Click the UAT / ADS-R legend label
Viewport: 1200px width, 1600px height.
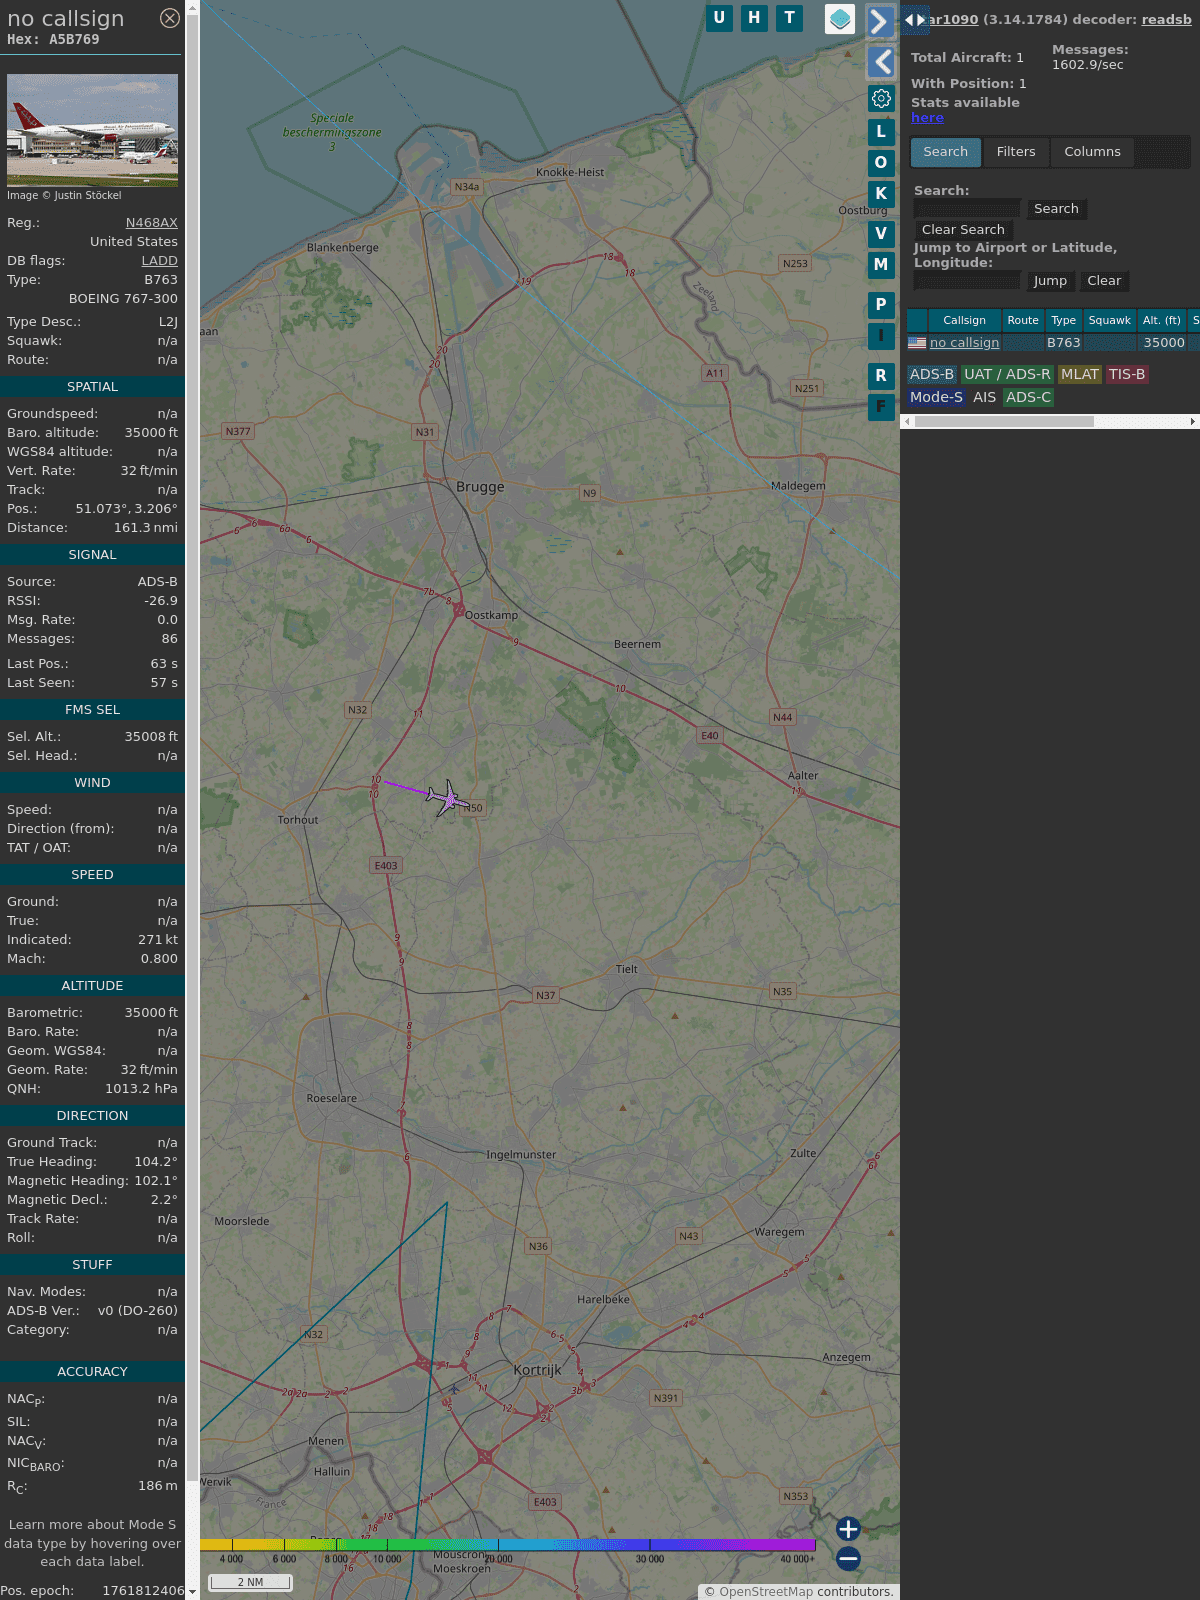point(1007,374)
